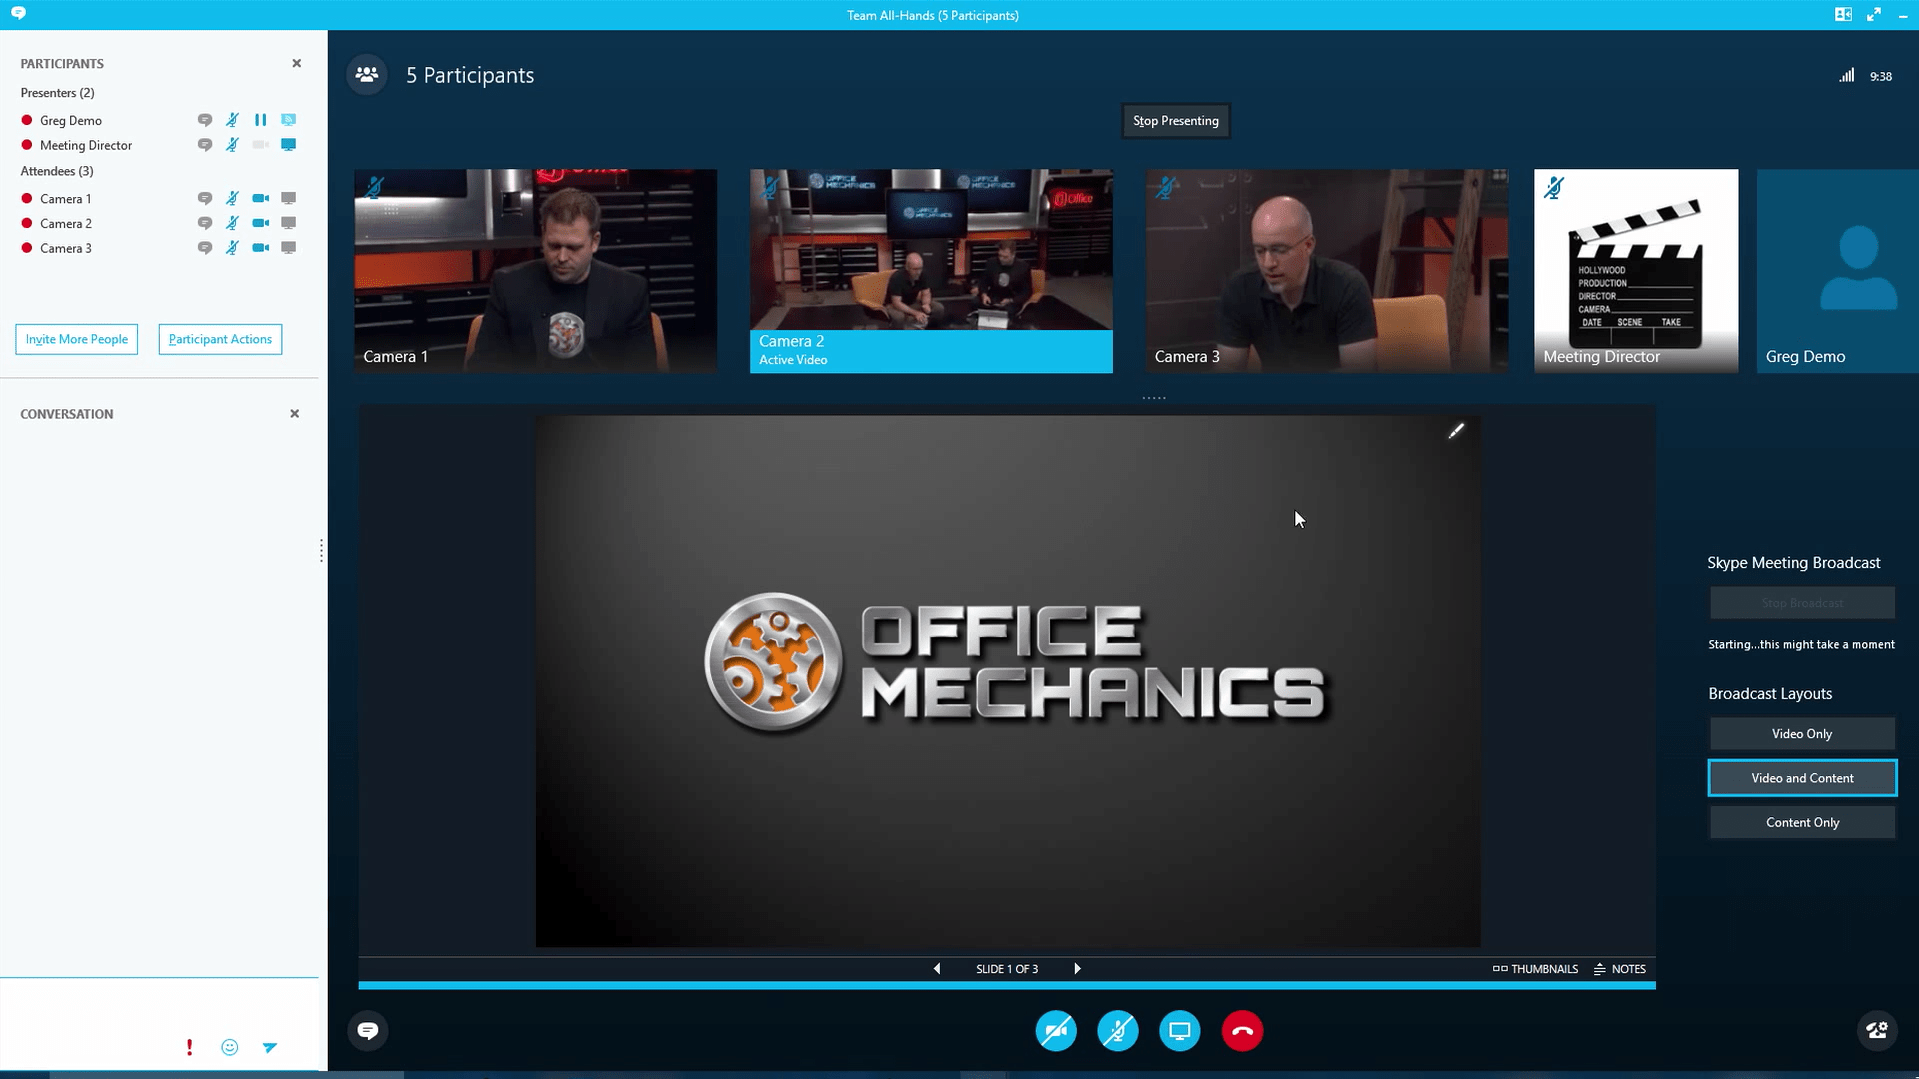Click the conversation message input box
The height and width of the screenshot is (1079, 1919).
point(159,1005)
